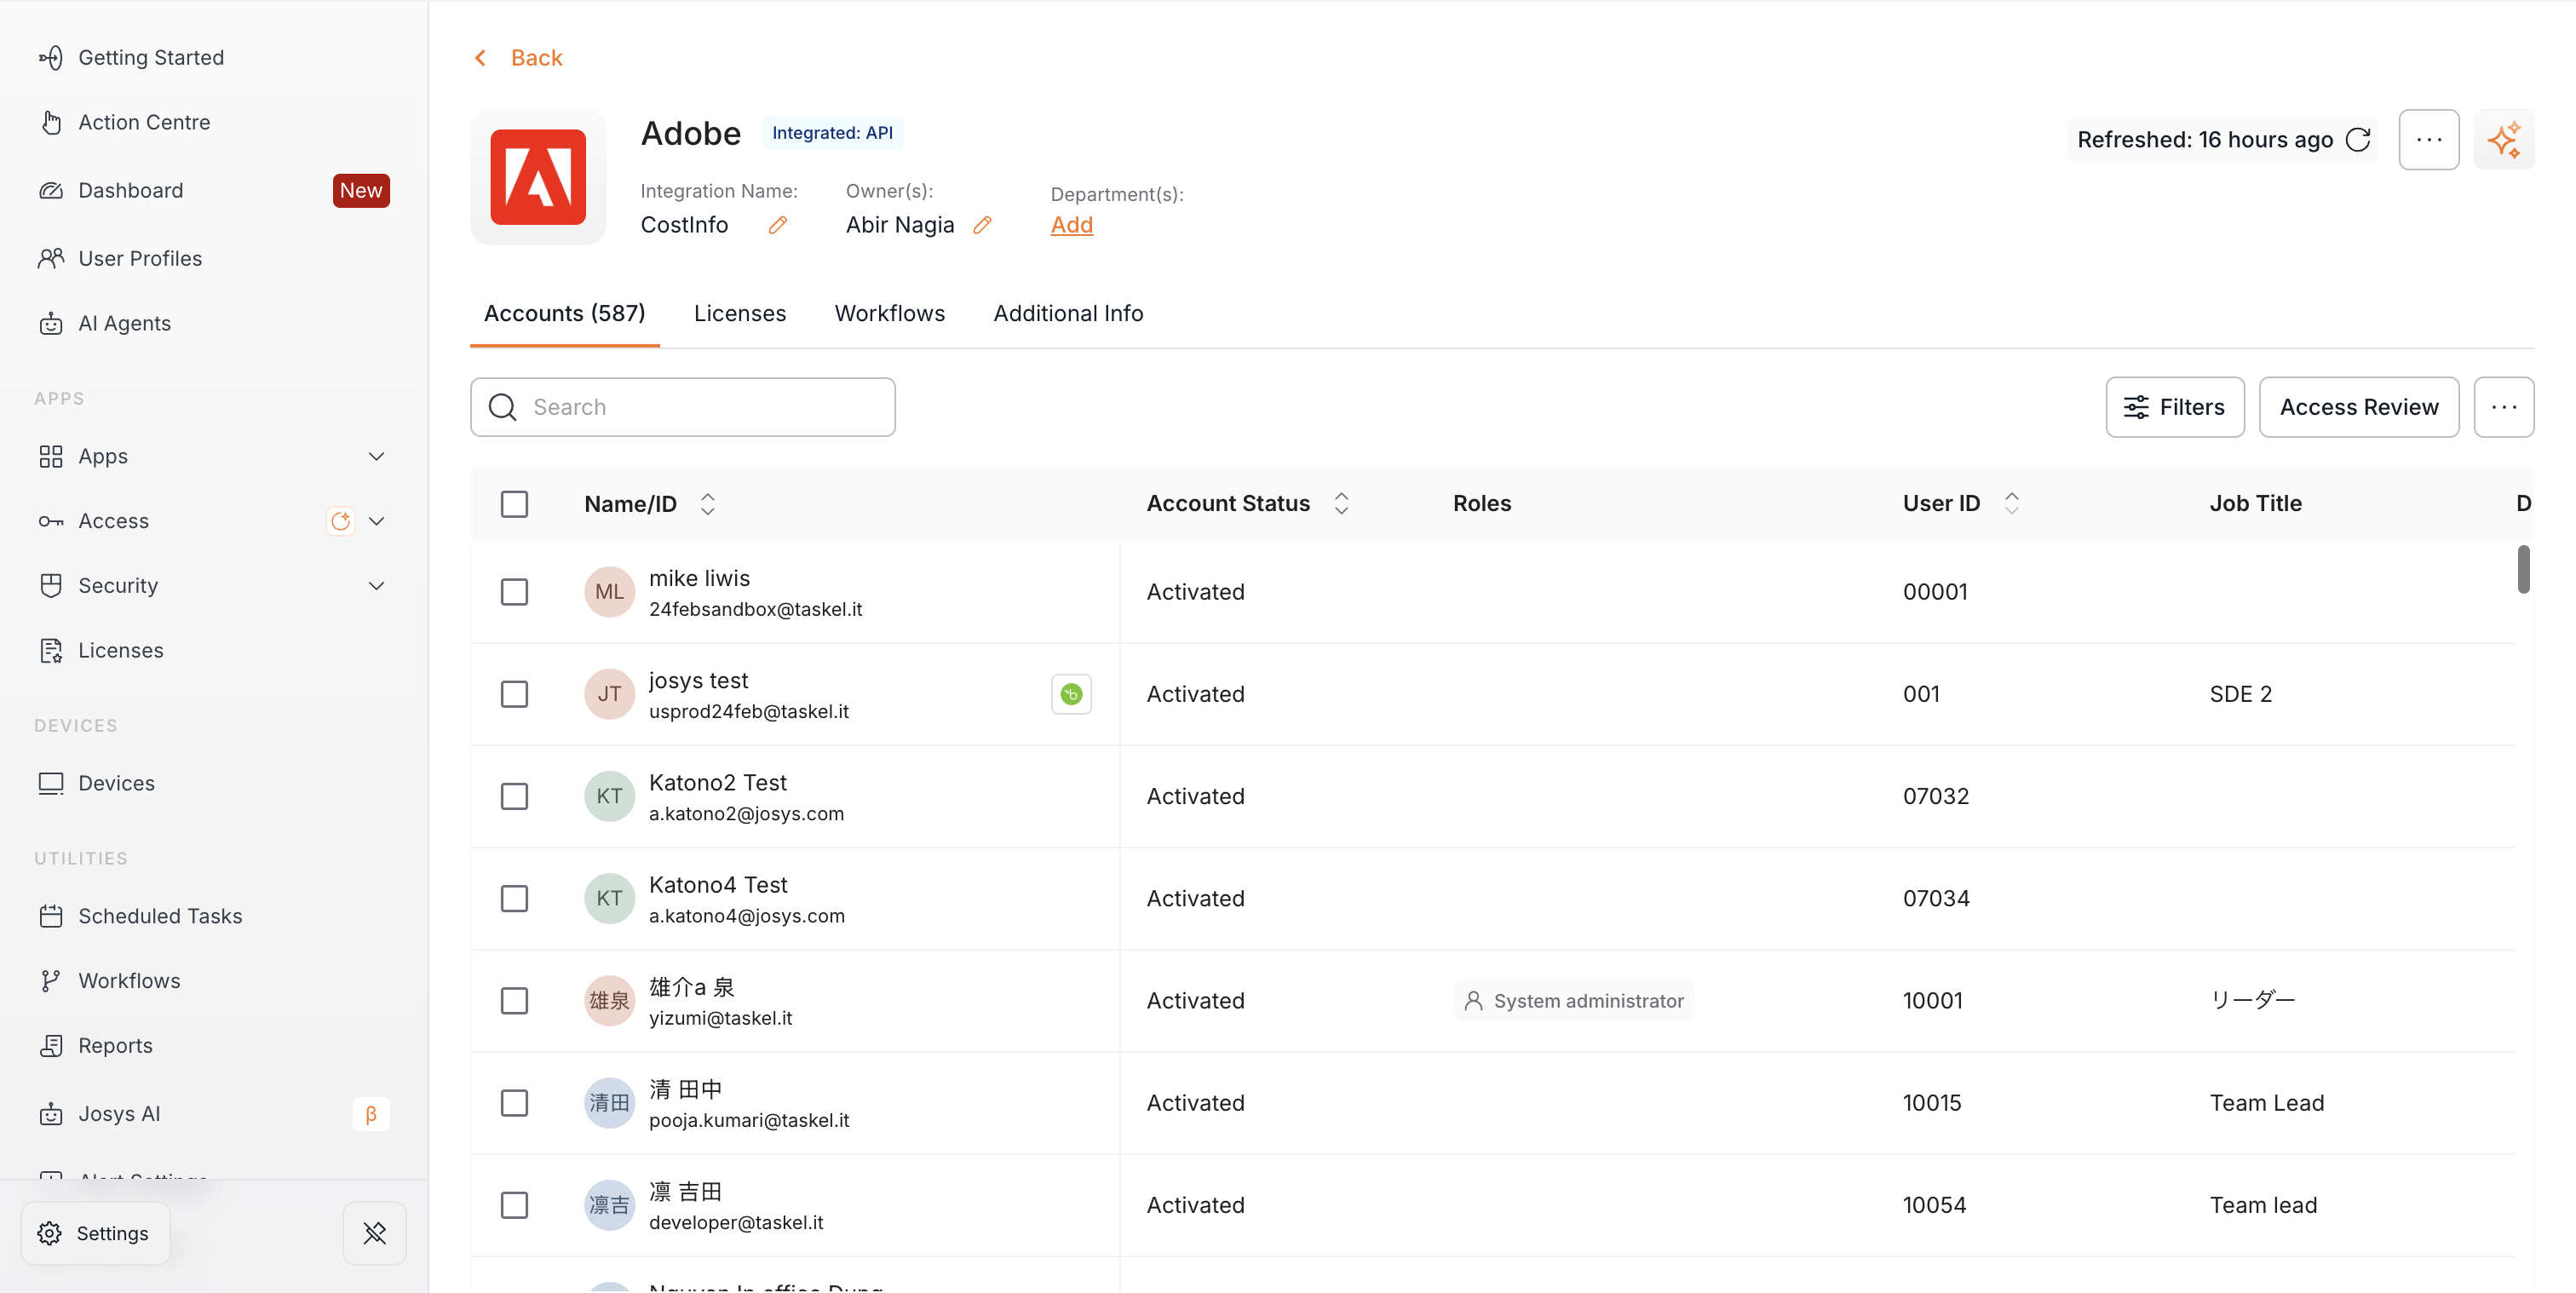Start an Access Review
The image size is (2576, 1293).
click(x=2359, y=407)
